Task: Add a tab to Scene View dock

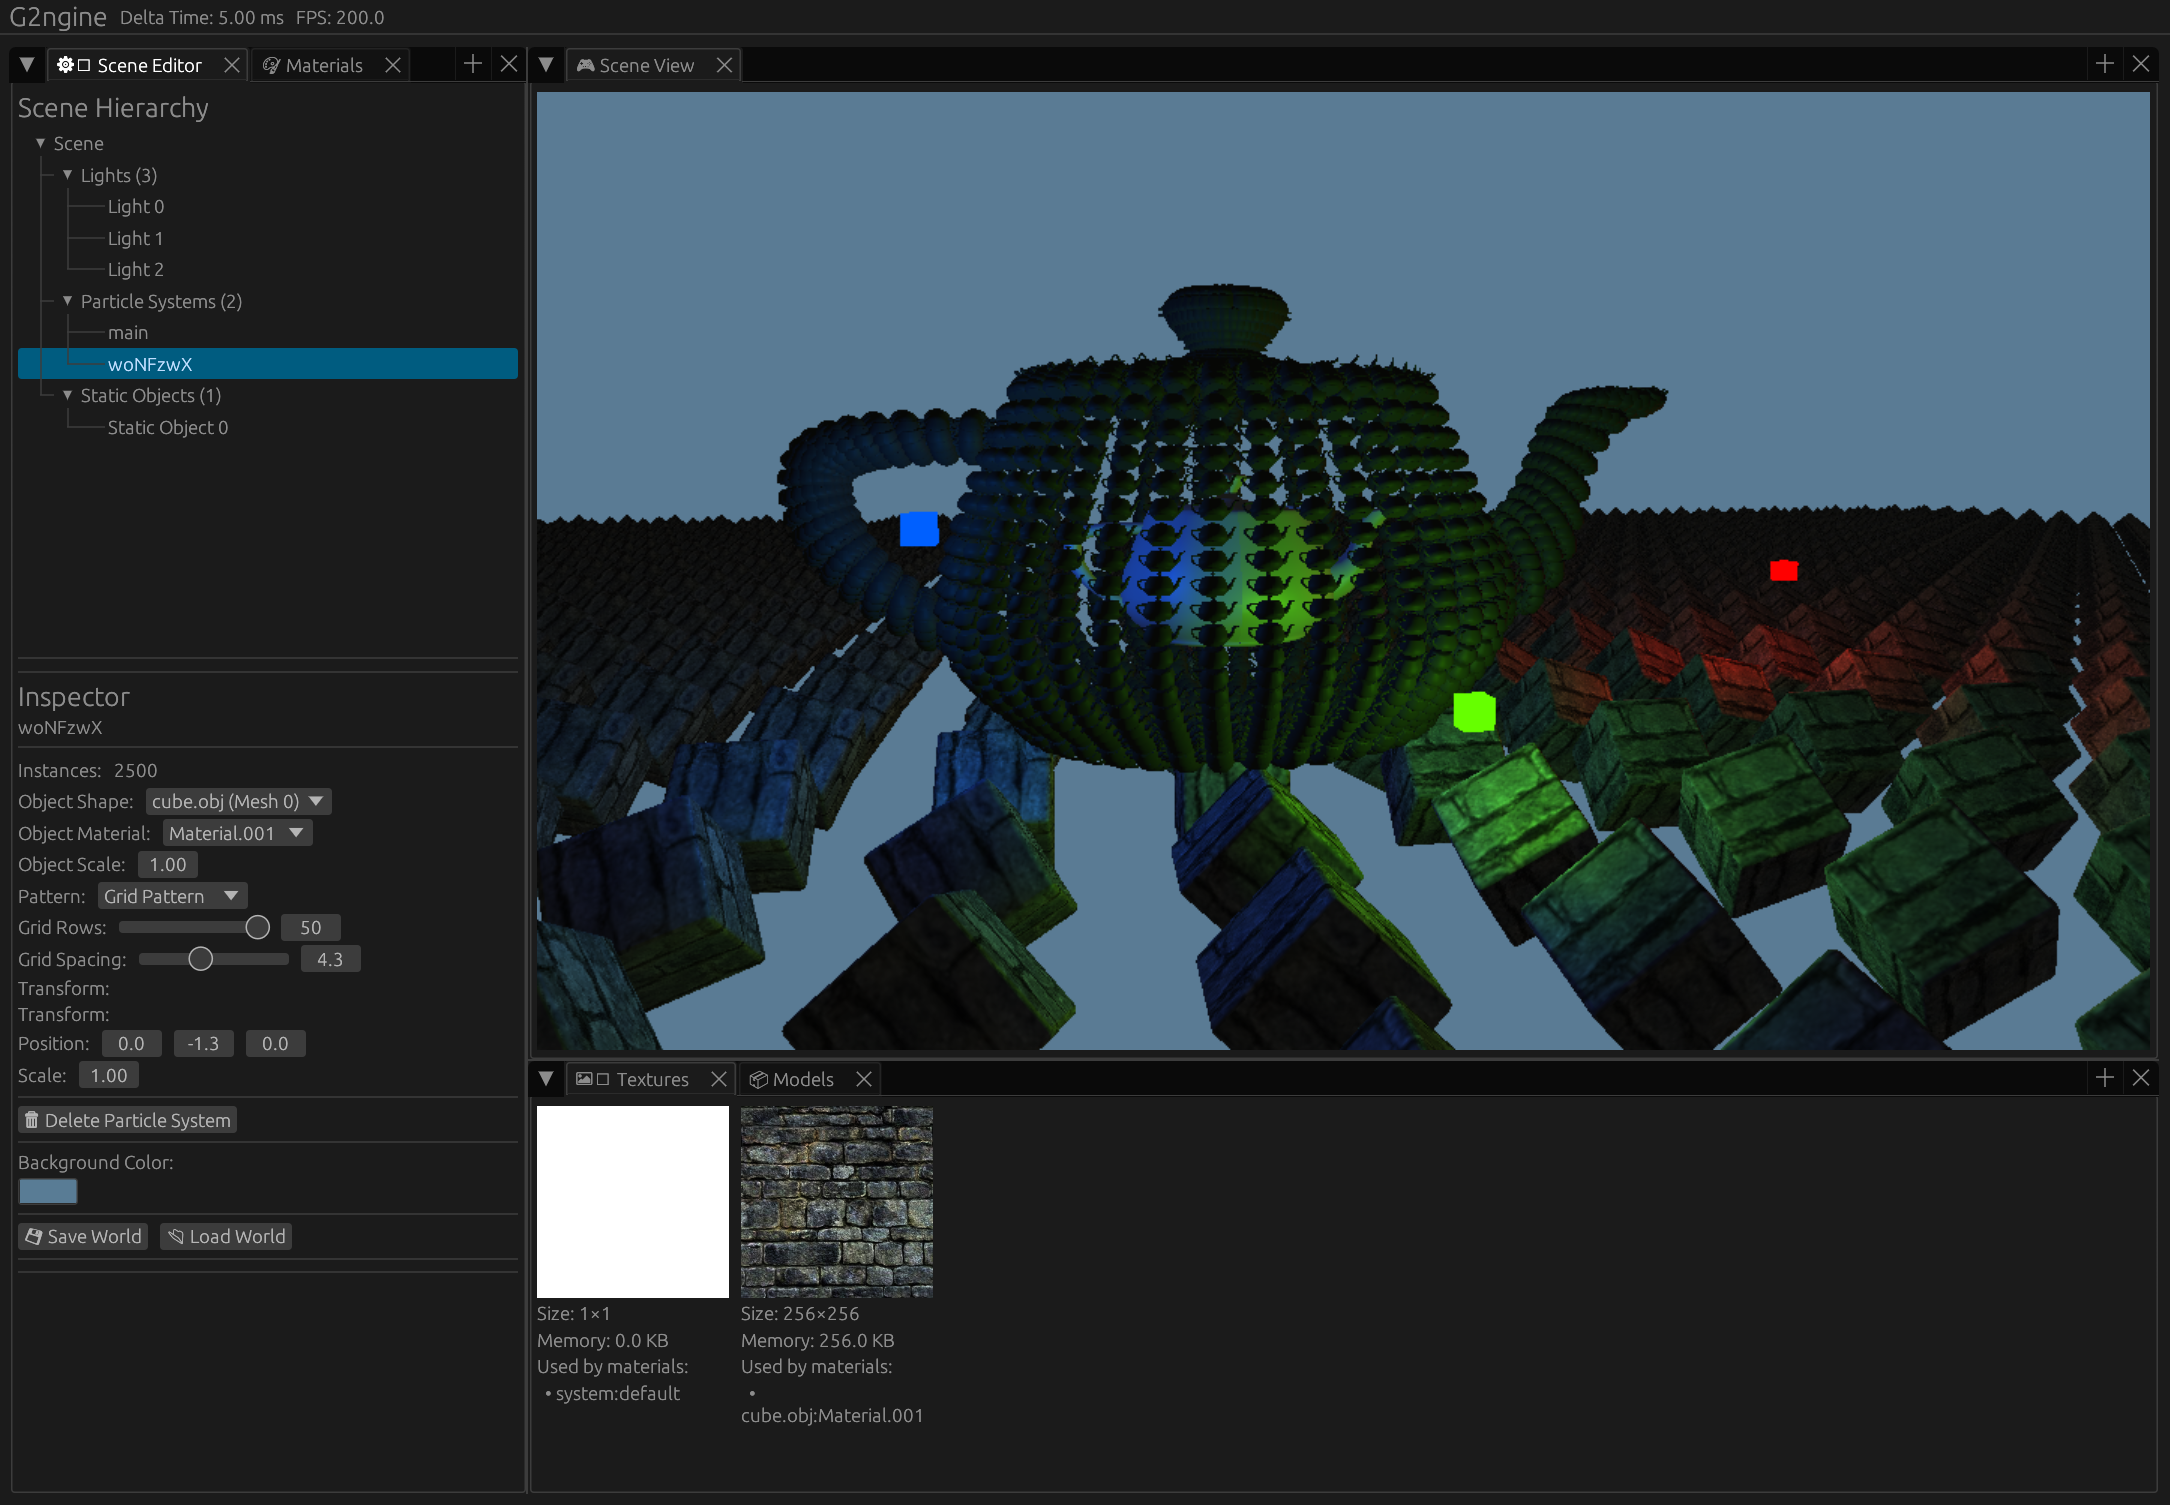Action: (x=2105, y=64)
